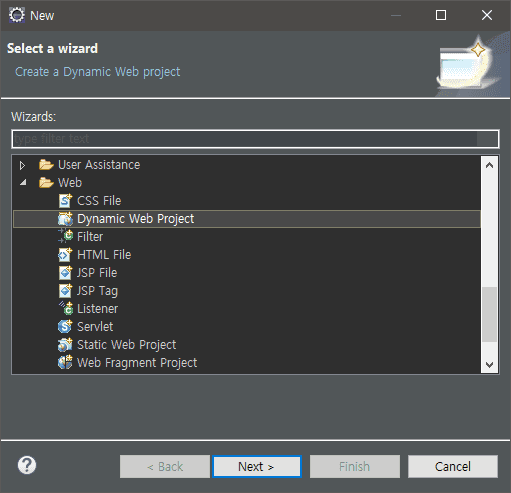511x493 pixels.
Task: Pick the JSP Tag icon
Action: click(x=65, y=291)
